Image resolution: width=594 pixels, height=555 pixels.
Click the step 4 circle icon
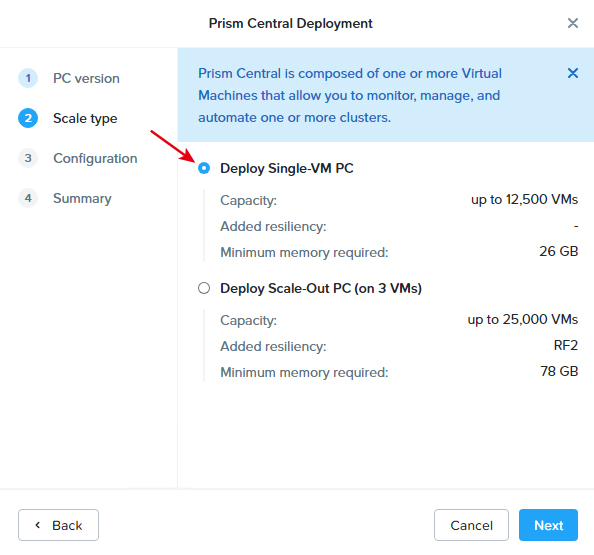pos(28,198)
